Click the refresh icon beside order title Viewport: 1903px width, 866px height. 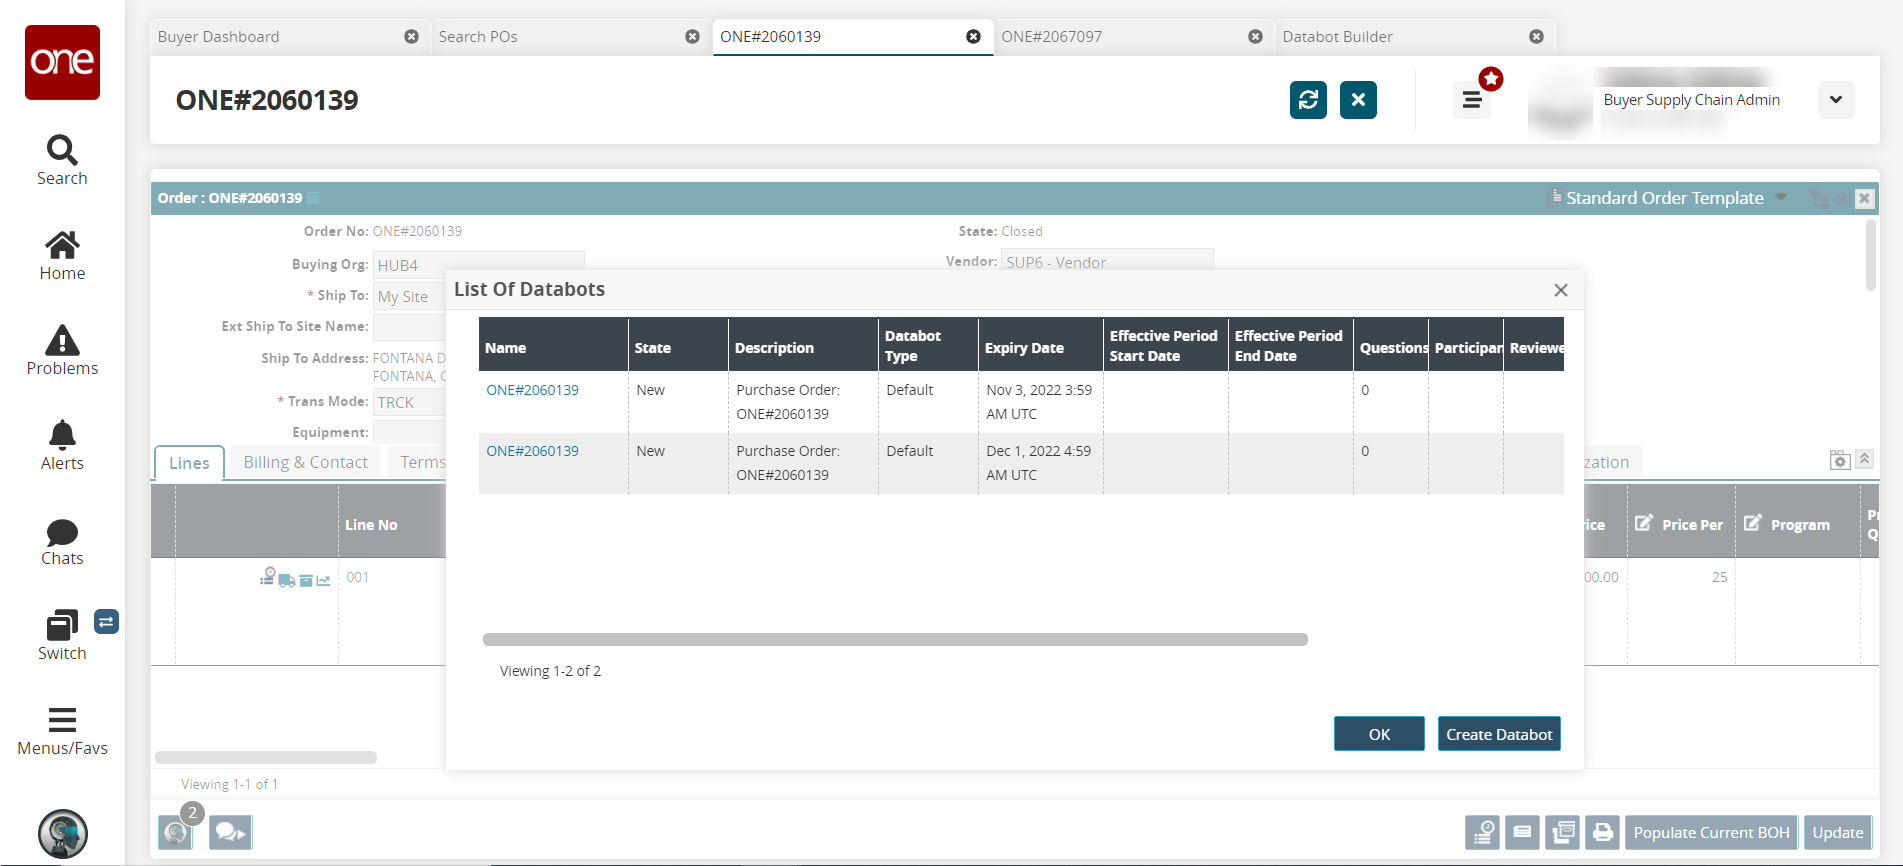point(1307,100)
